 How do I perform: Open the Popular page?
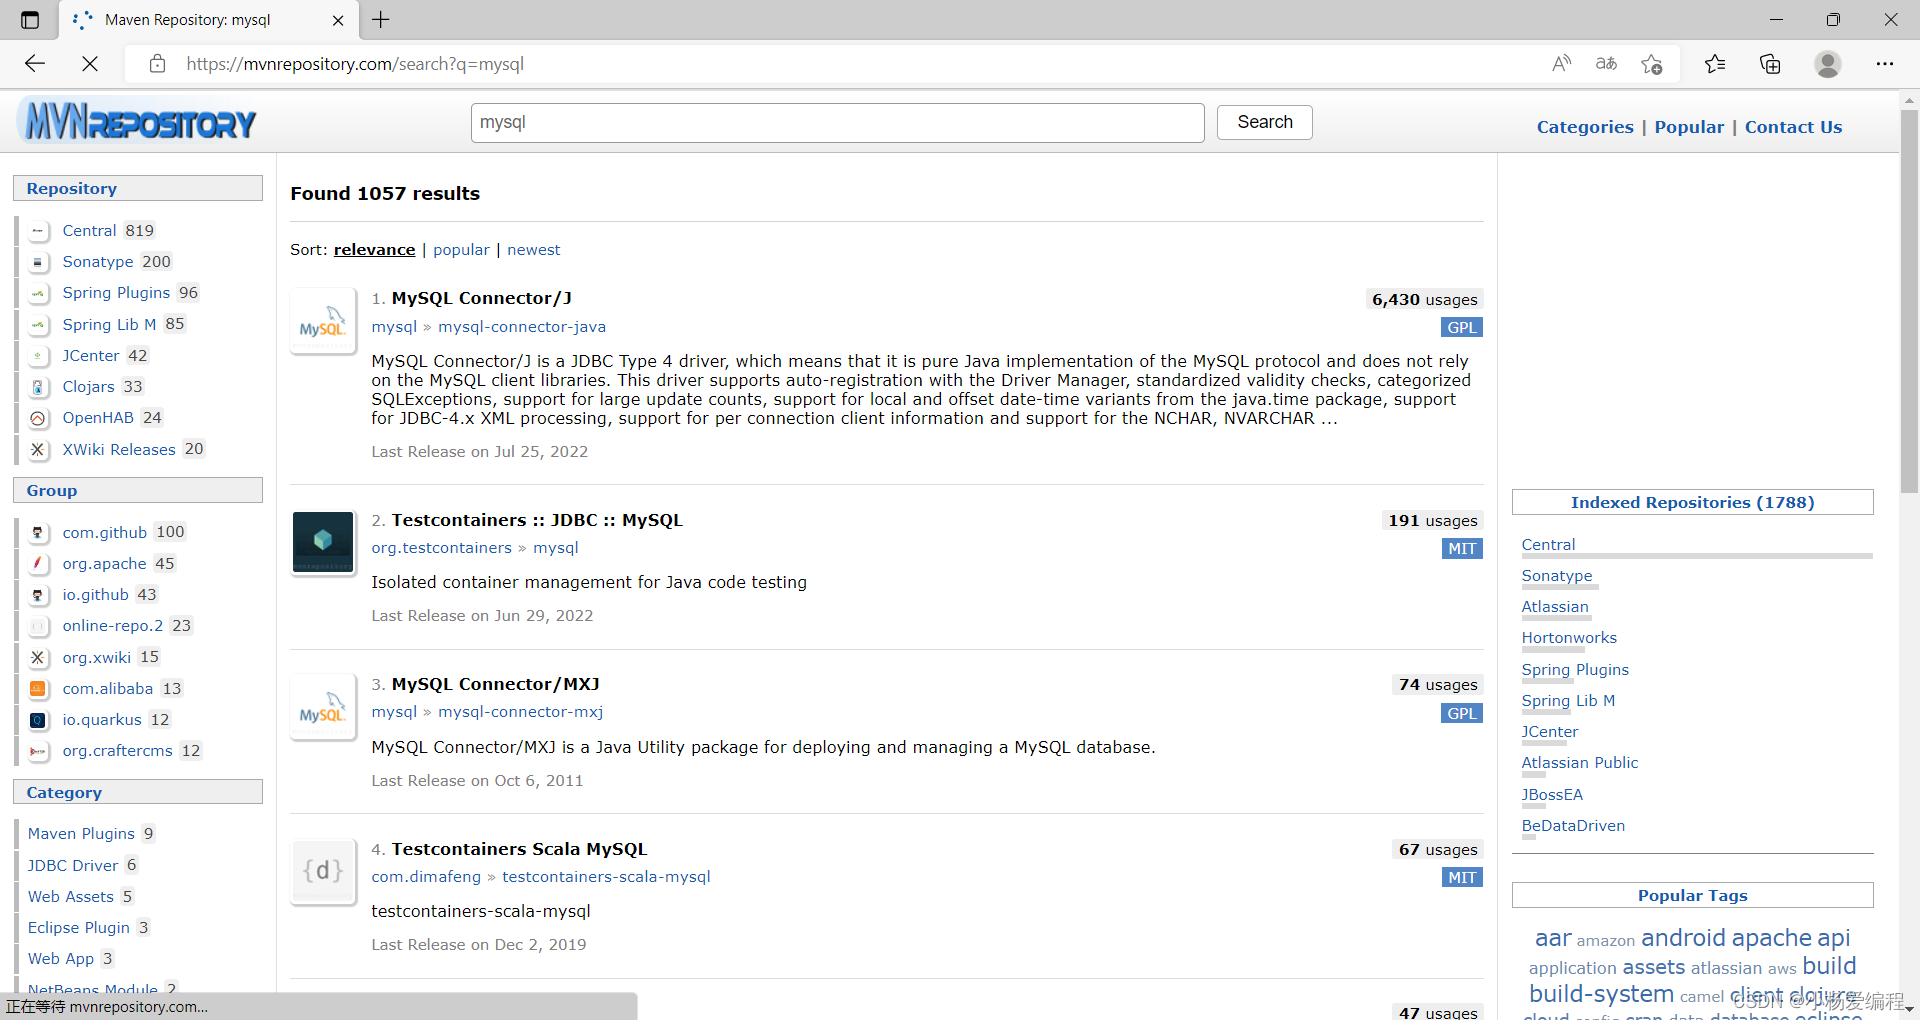pos(1689,127)
